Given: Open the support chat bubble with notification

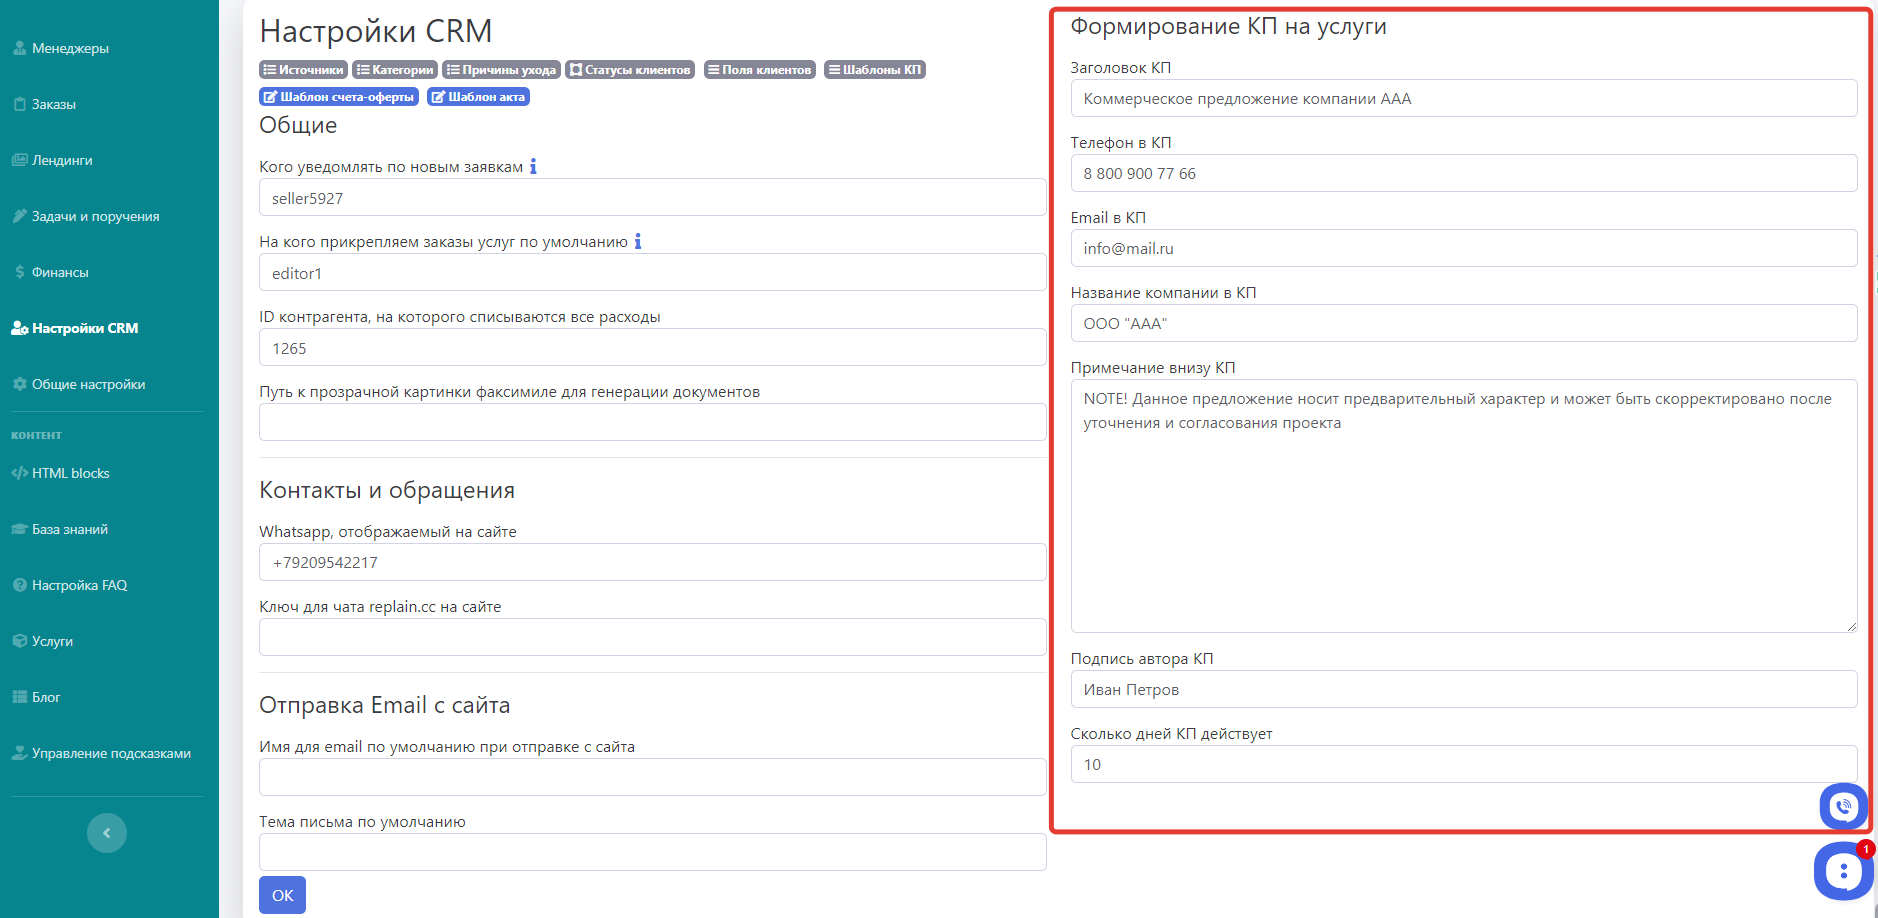Looking at the screenshot, I should tap(1842, 871).
